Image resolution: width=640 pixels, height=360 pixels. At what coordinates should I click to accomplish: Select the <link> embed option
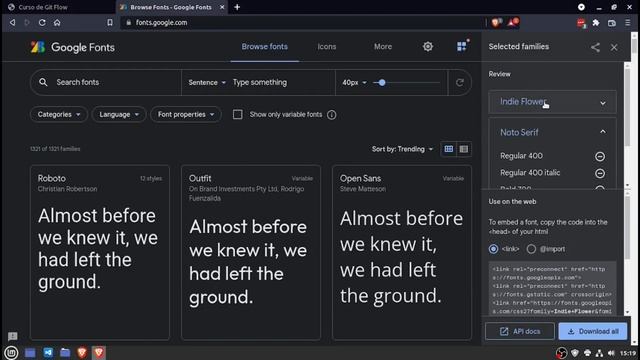tap(493, 249)
